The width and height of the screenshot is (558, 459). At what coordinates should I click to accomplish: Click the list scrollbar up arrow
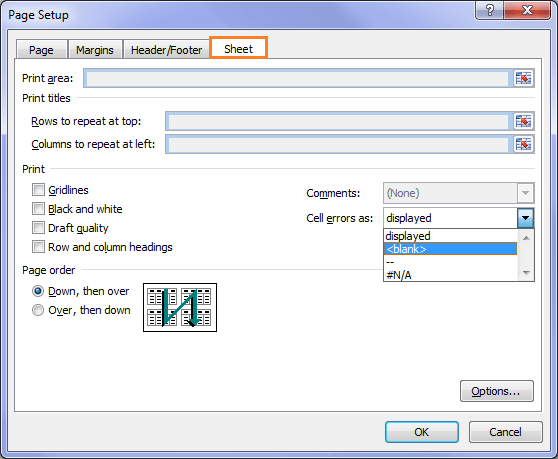point(526,238)
